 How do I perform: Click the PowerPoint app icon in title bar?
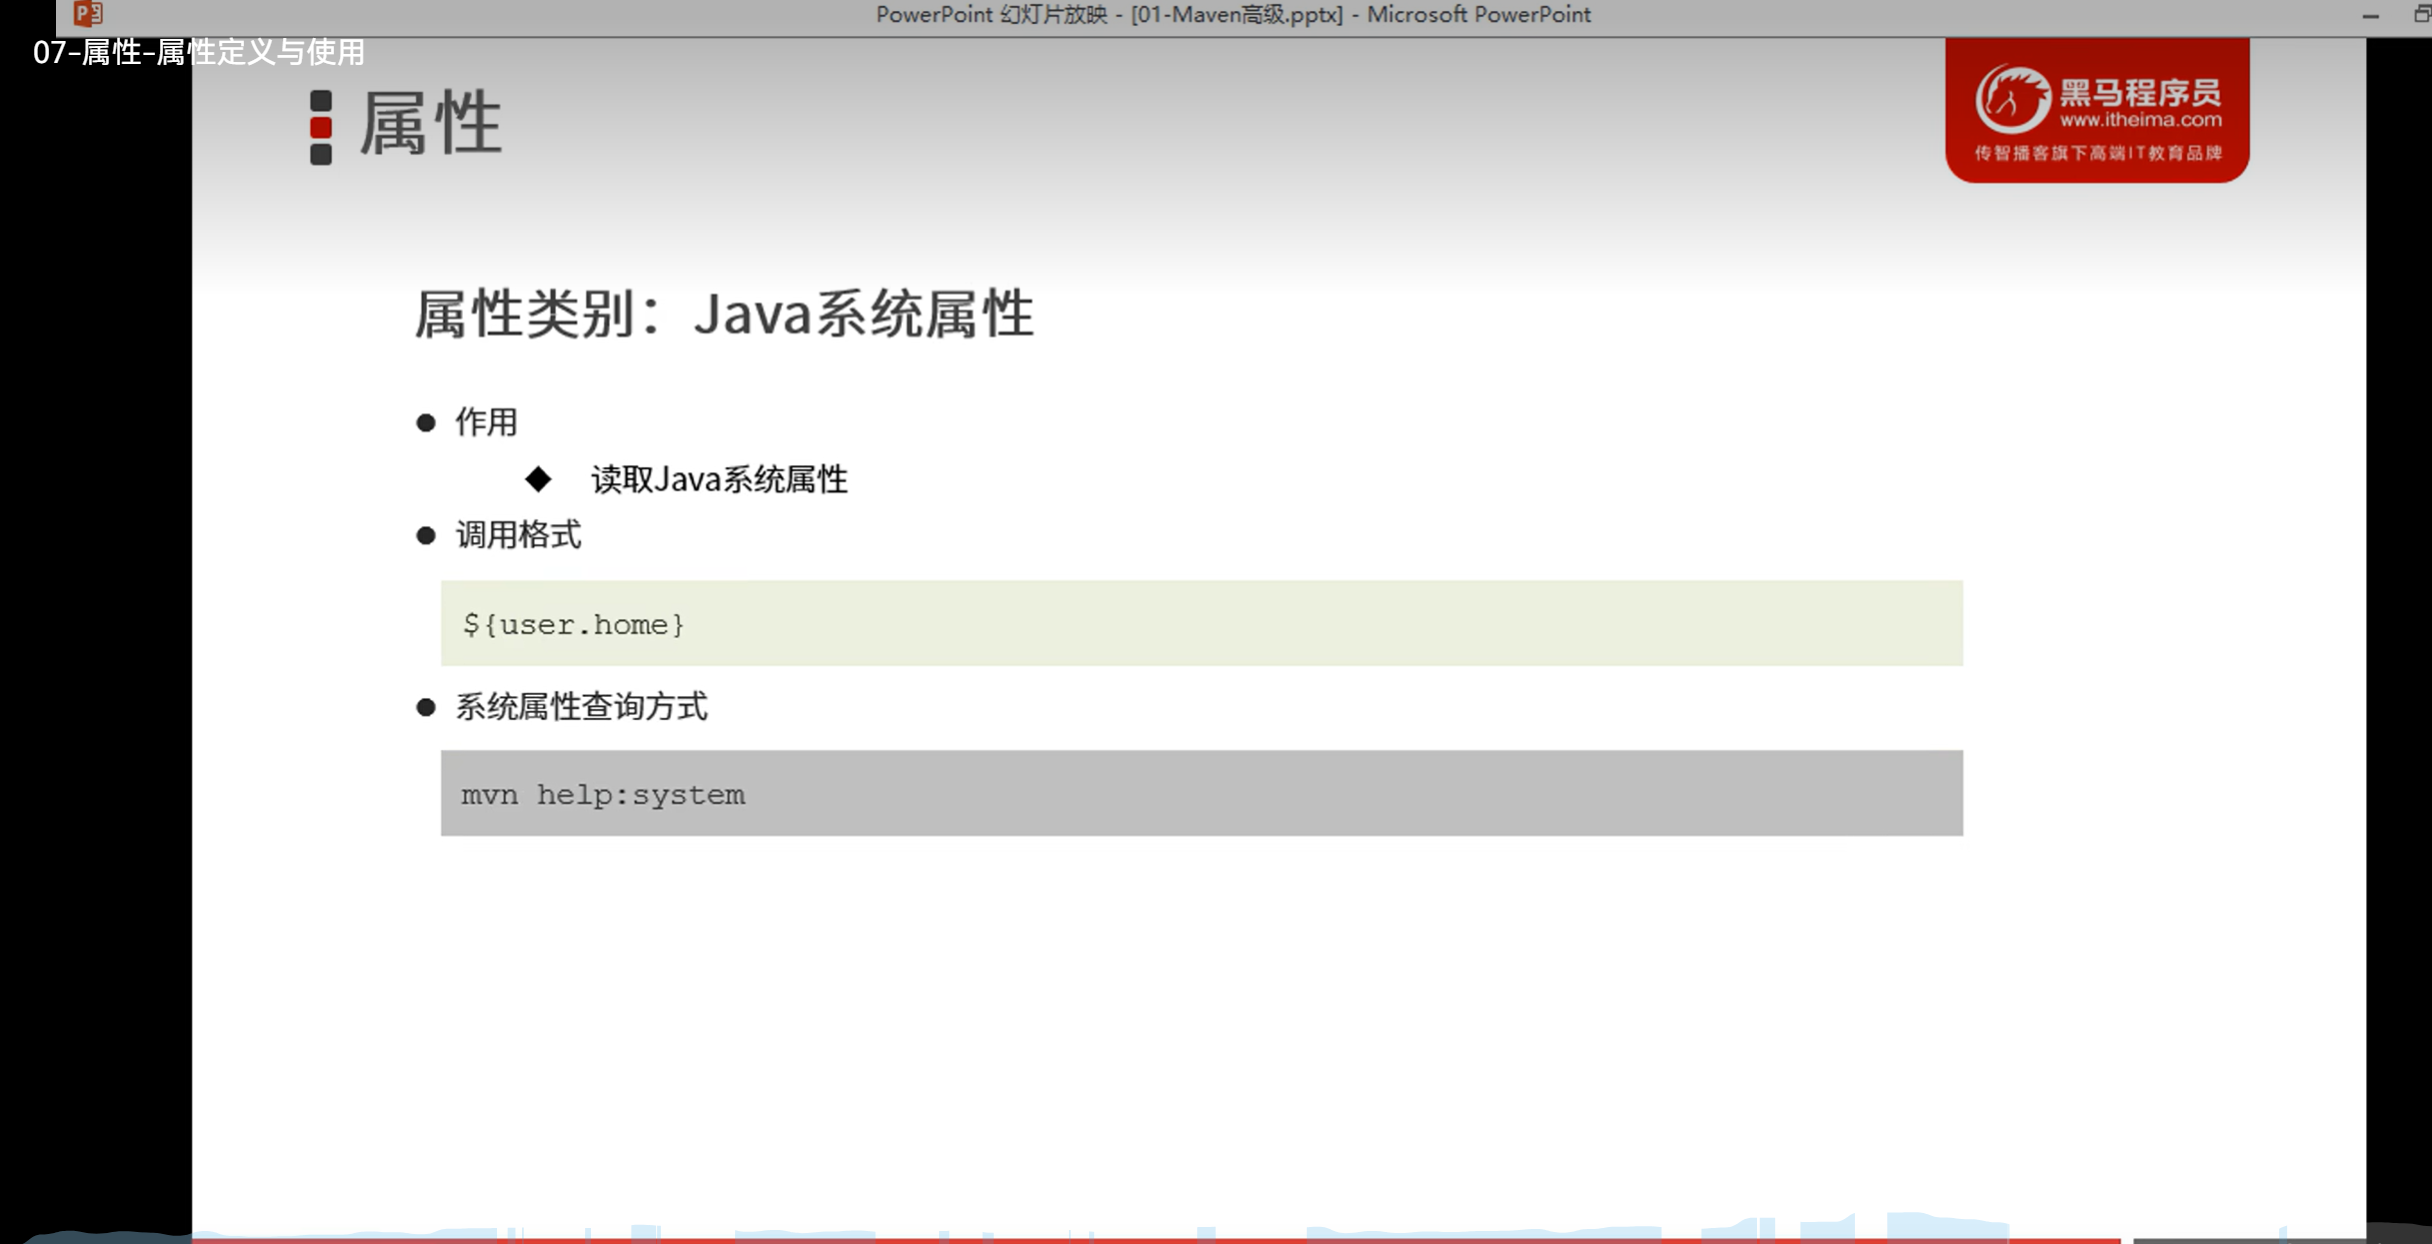88,13
